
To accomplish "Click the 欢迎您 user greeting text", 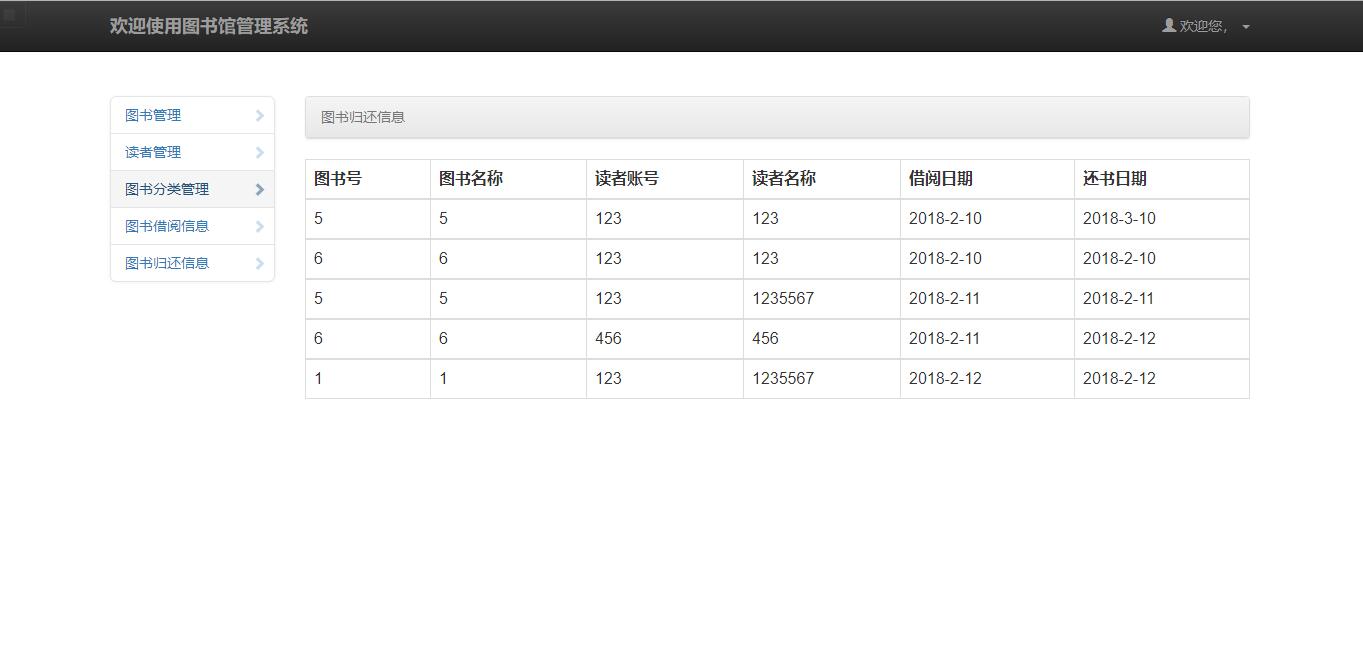I will [1203, 27].
